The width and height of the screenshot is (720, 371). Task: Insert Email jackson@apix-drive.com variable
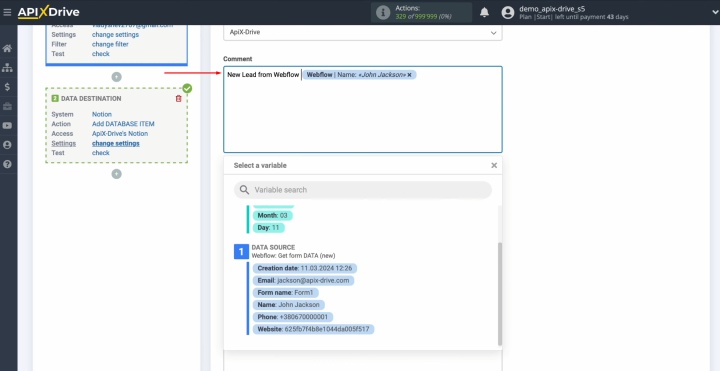[x=303, y=281]
